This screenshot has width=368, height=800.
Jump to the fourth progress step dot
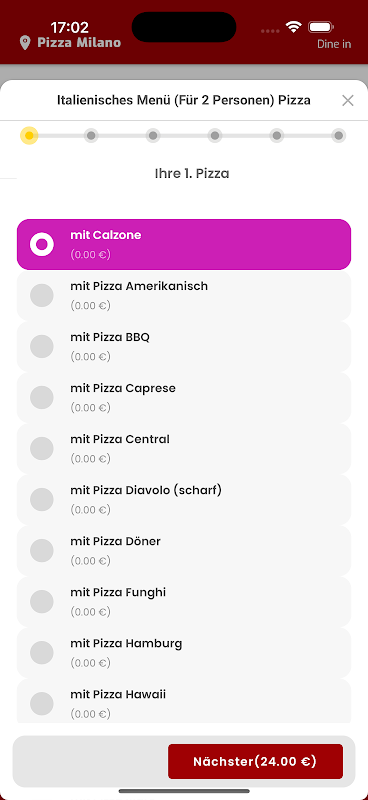(215, 136)
